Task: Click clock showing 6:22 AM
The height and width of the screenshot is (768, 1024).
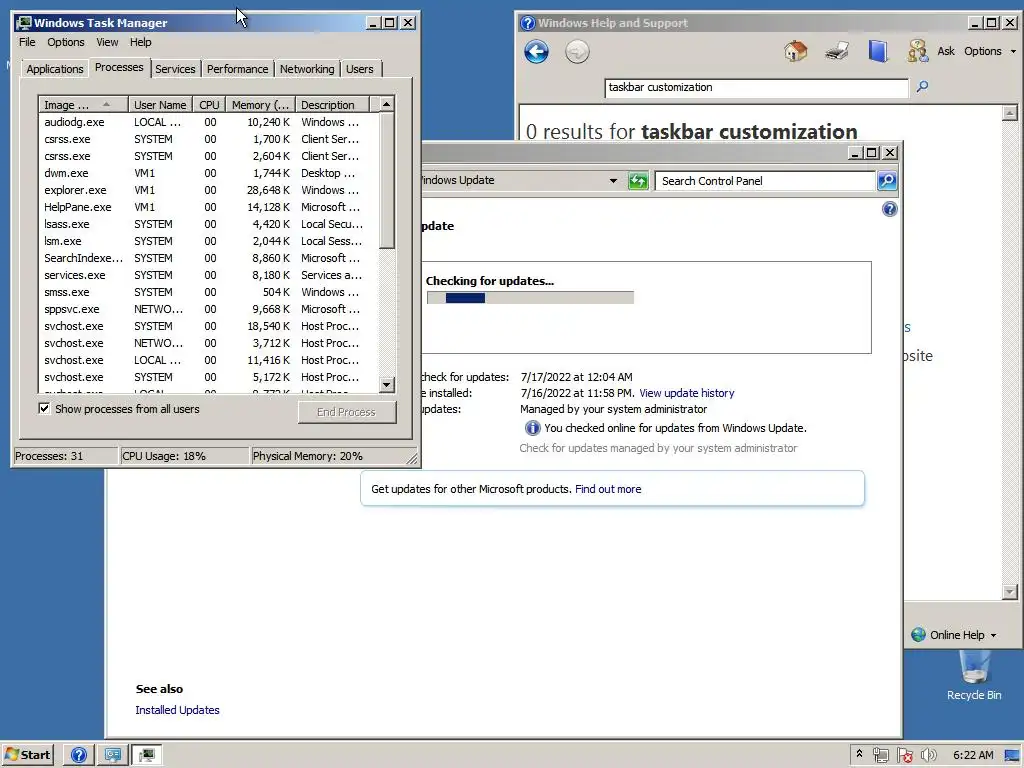Action: 973,755
